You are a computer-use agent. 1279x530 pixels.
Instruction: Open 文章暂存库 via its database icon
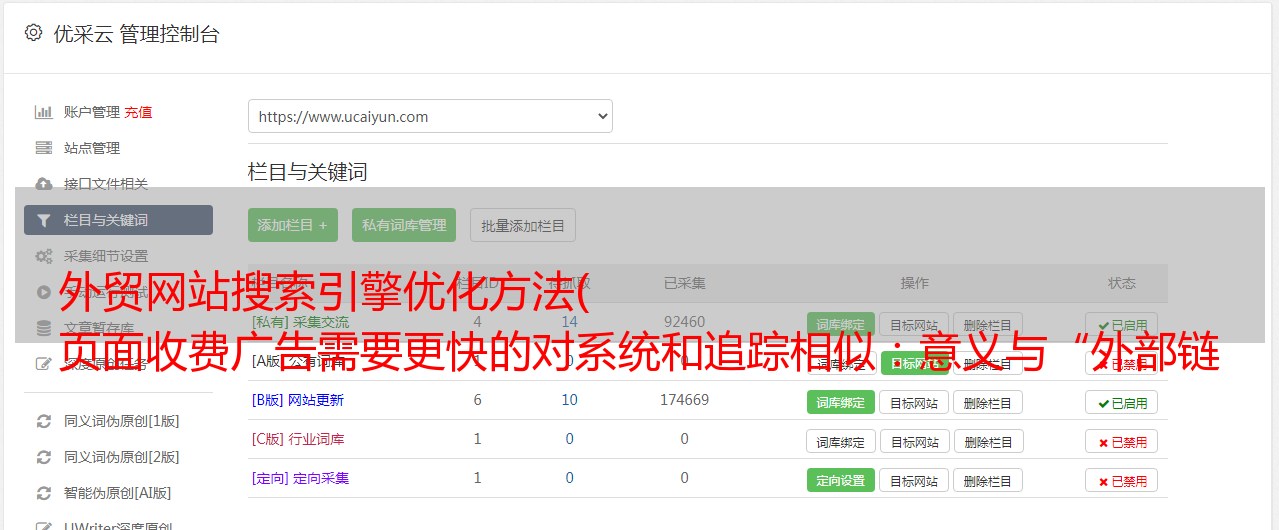(x=43, y=328)
